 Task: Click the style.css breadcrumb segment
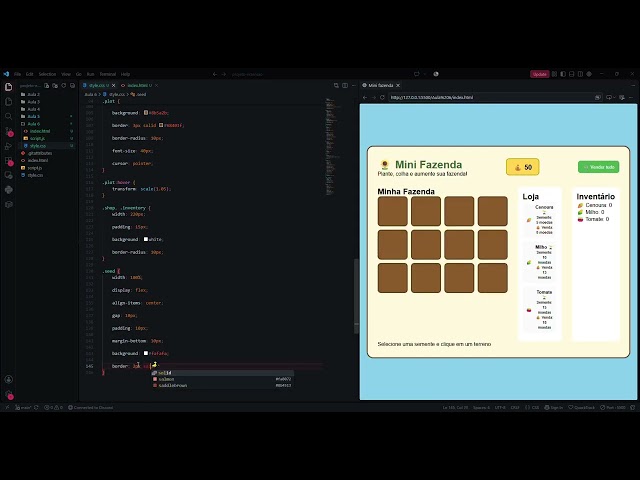(114, 94)
